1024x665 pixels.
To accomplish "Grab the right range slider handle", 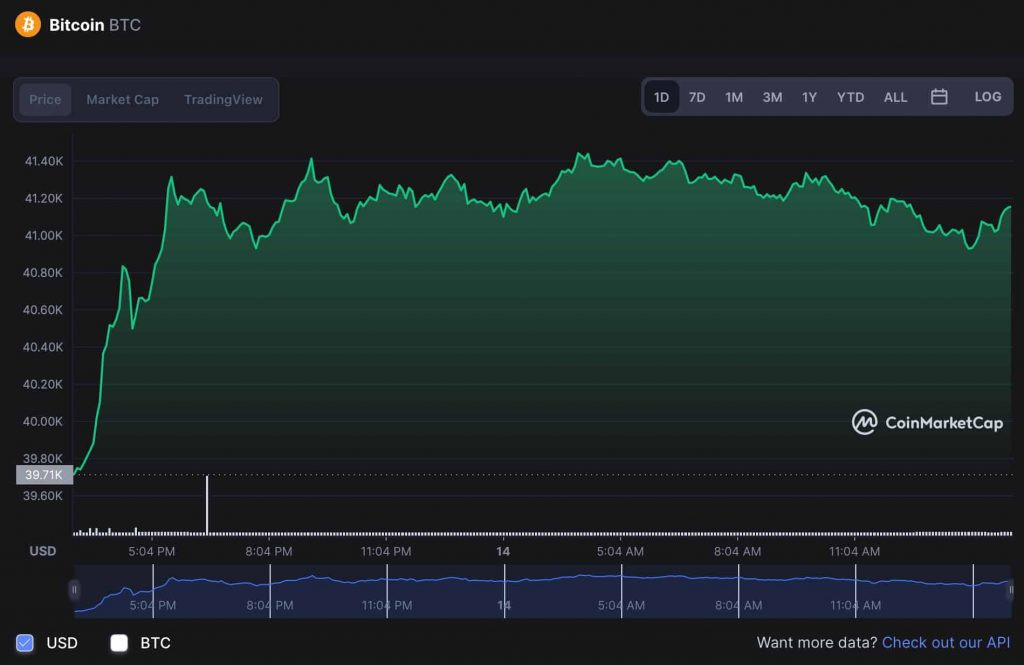I will (x=1010, y=590).
